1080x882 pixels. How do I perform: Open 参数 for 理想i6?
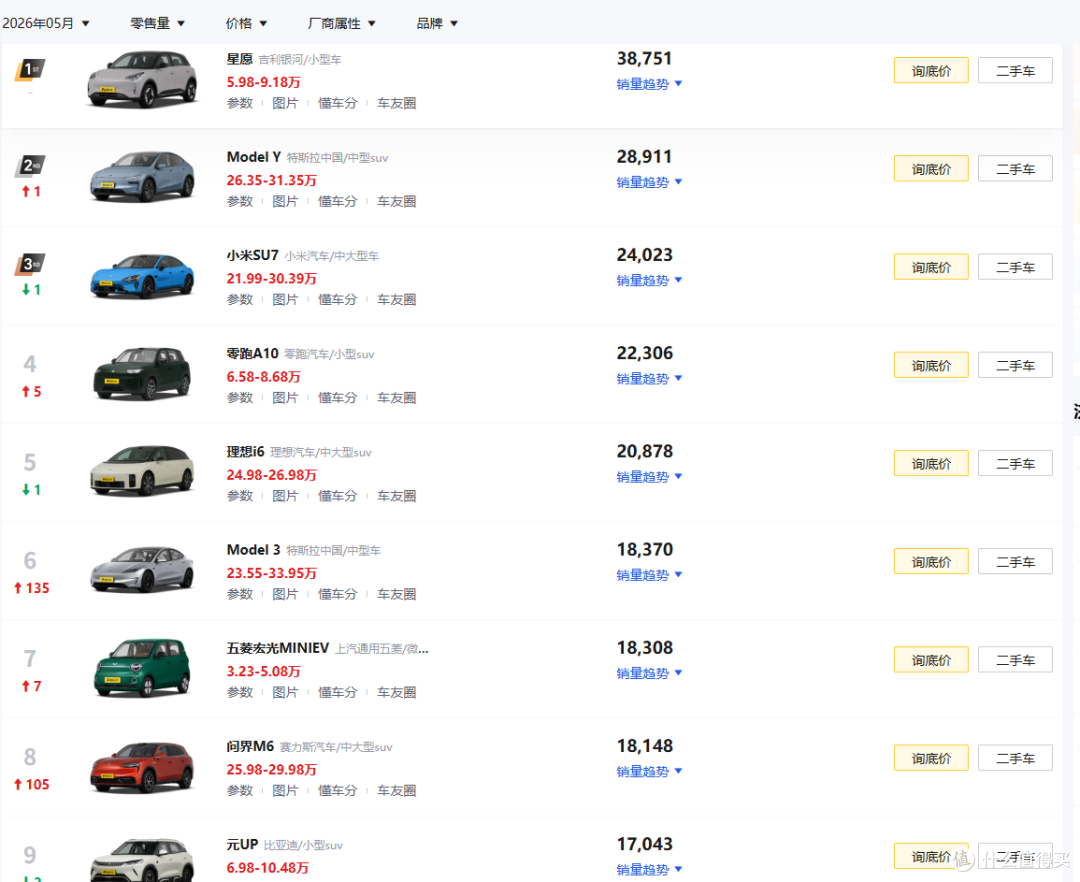[240, 496]
